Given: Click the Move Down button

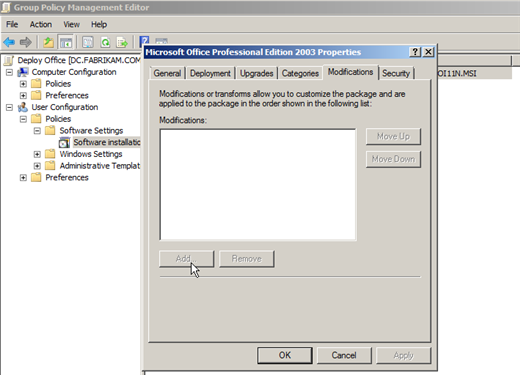Looking at the screenshot, I should pyautogui.click(x=393, y=159).
